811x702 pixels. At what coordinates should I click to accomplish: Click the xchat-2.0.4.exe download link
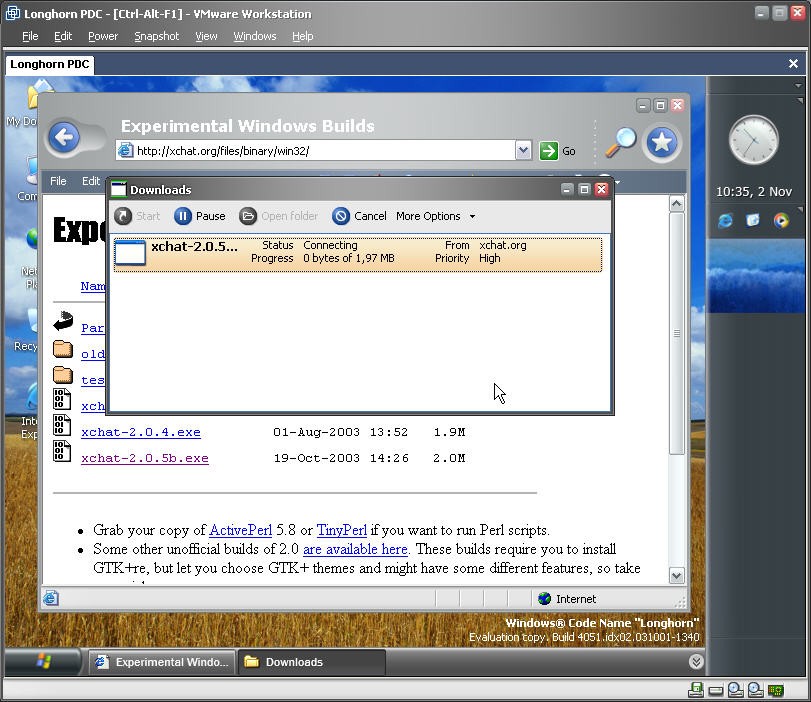click(x=141, y=433)
